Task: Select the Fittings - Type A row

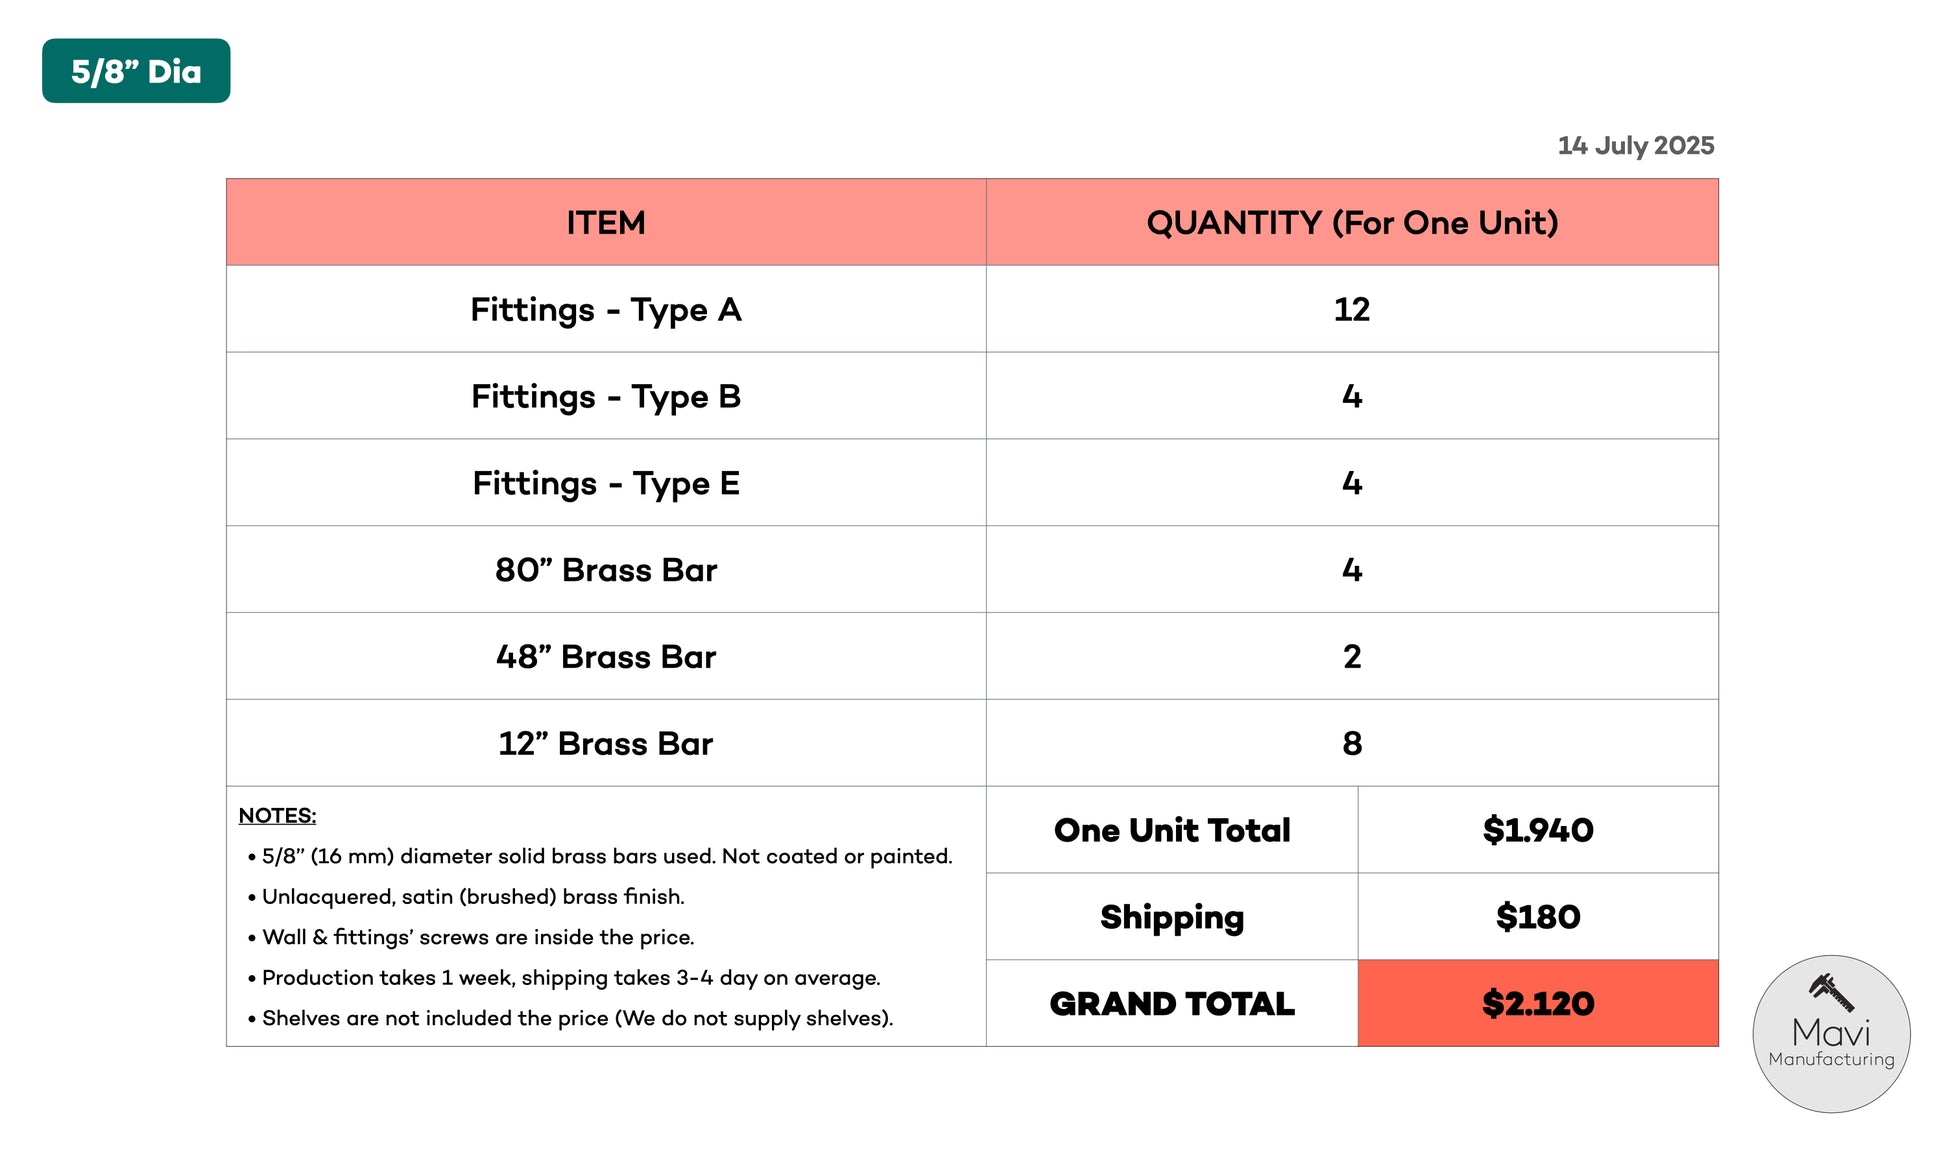Action: point(606,309)
